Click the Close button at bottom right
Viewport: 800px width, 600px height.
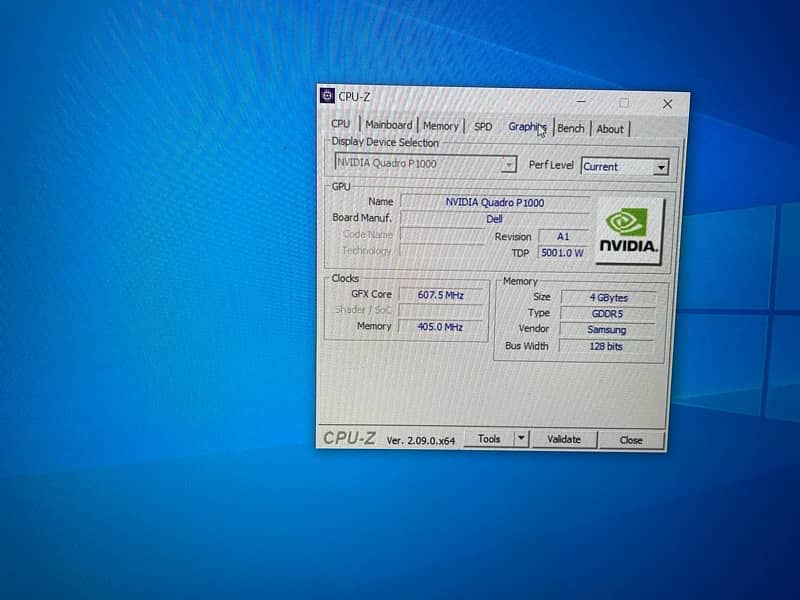pos(631,440)
